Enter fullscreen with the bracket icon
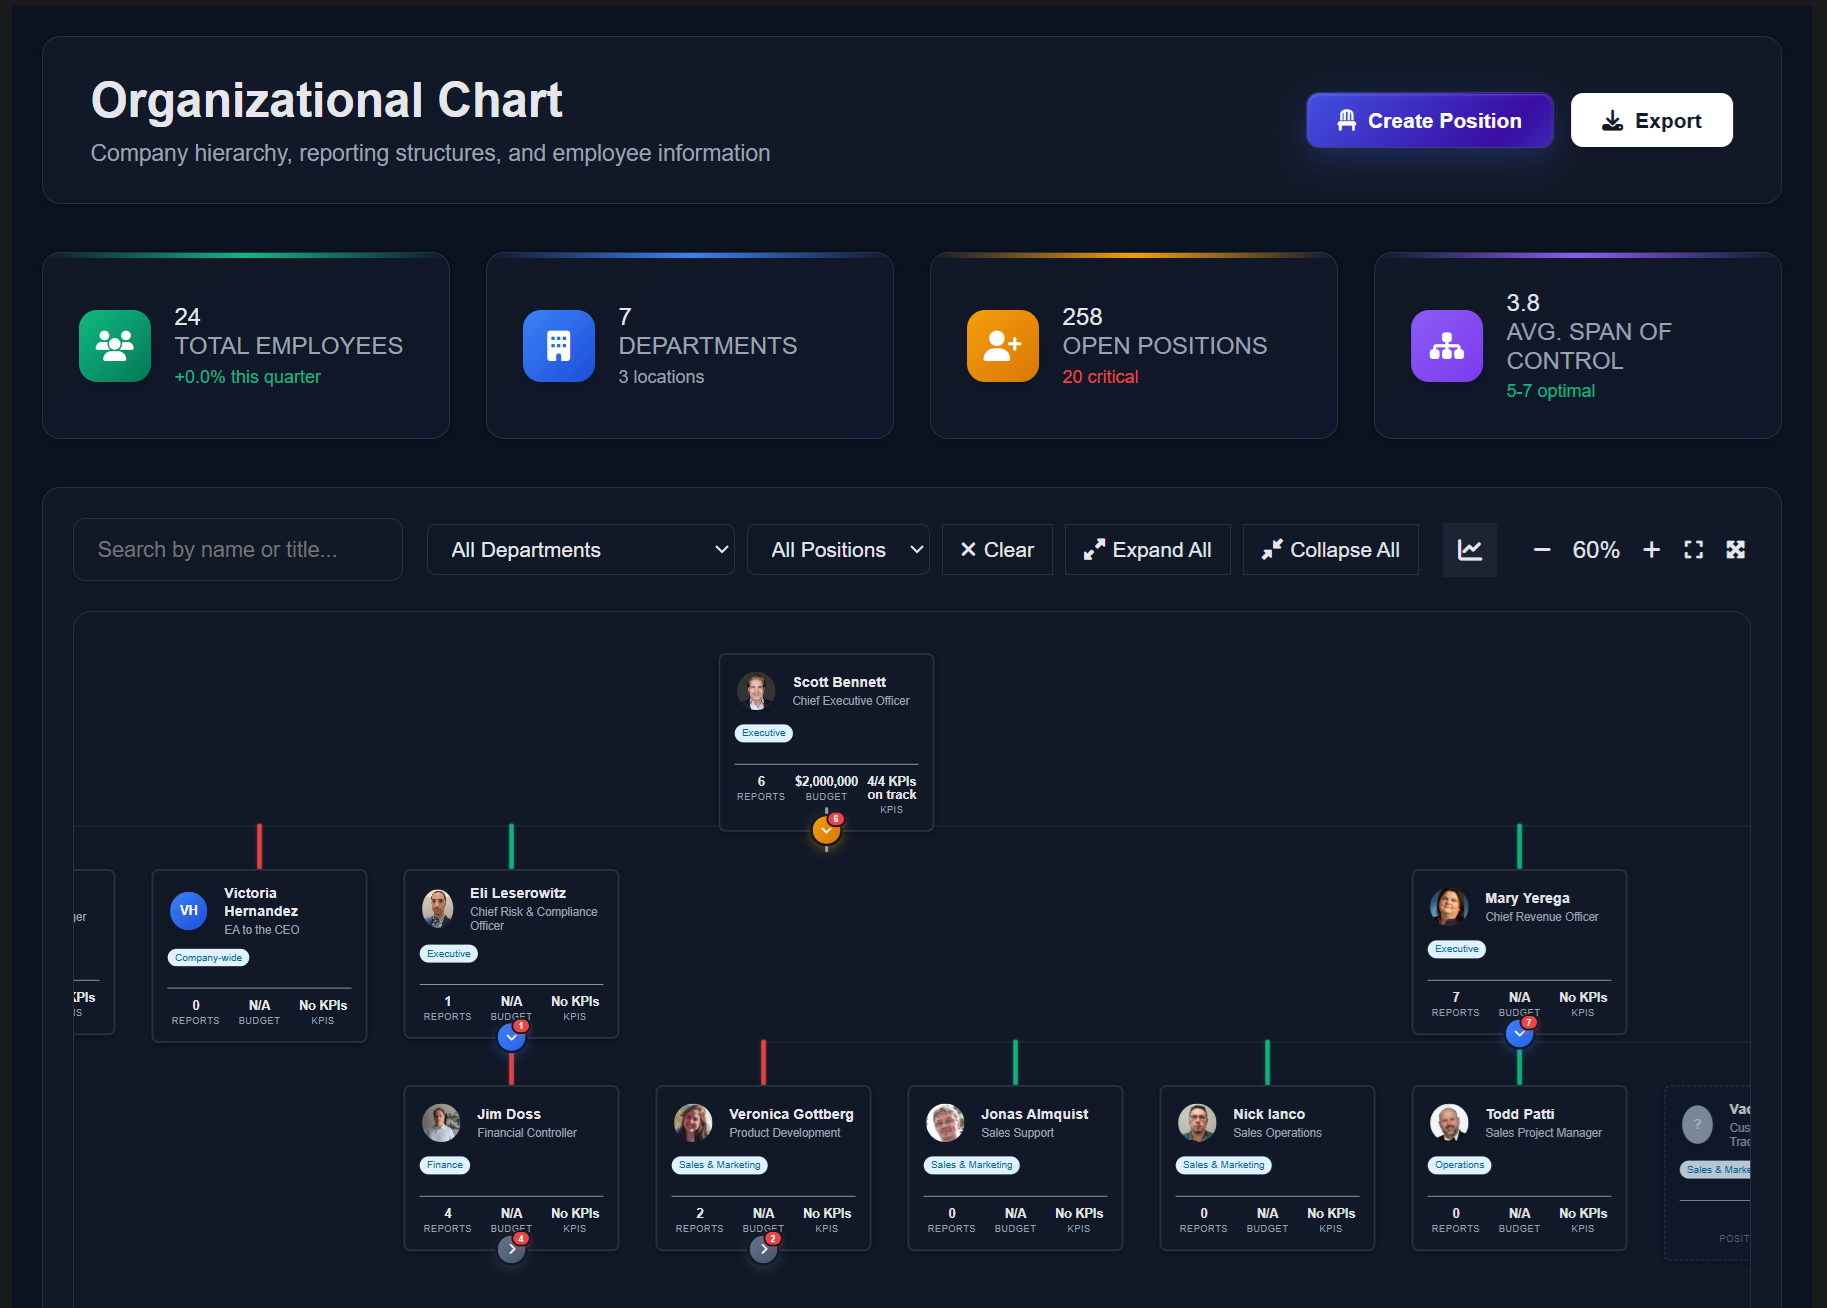The image size is (1827, 1308). click(1693, 549)
